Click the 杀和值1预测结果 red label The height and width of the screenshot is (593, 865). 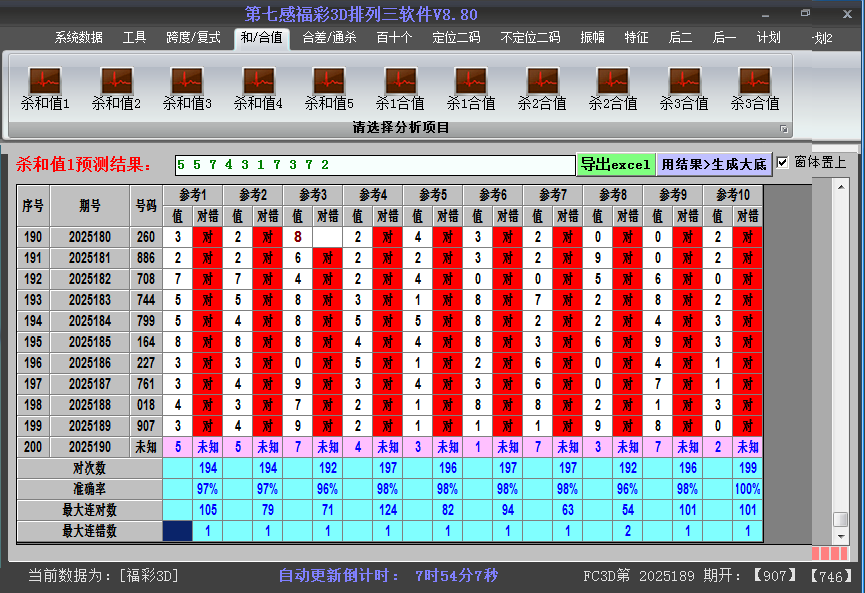84,164
